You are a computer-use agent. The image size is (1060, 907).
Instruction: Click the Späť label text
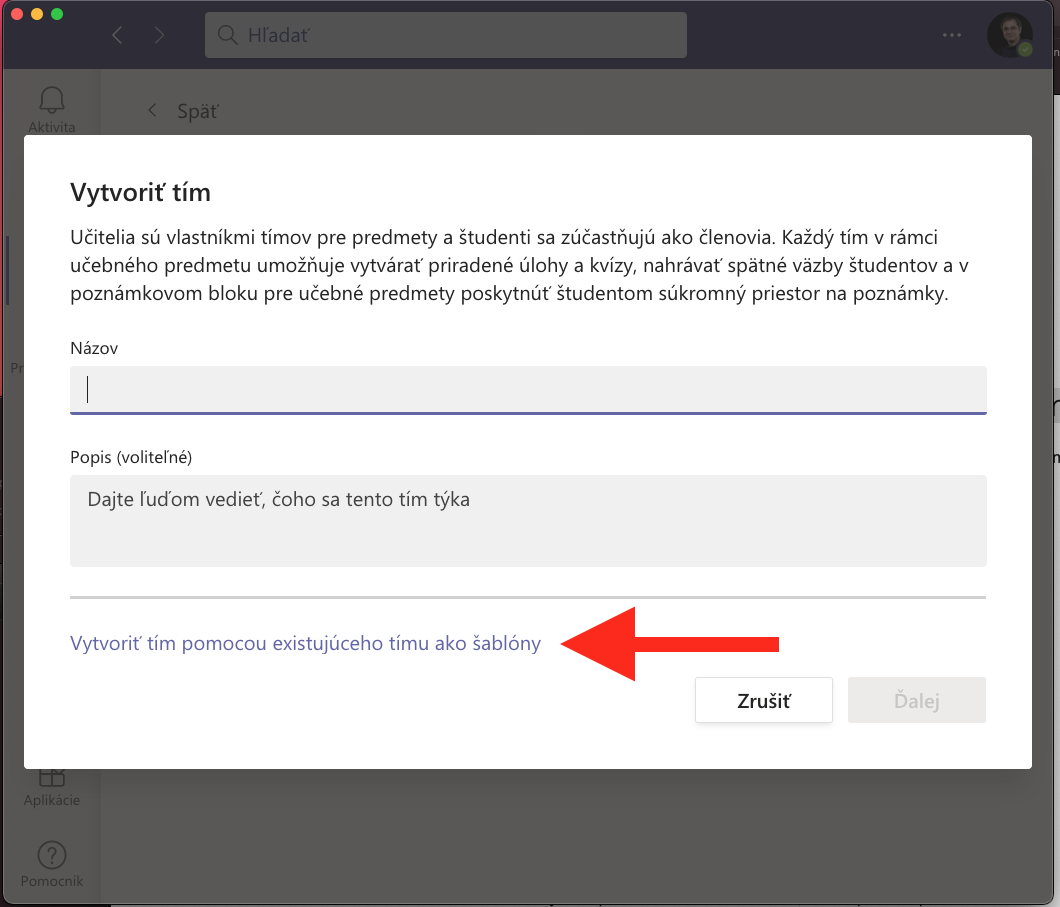point(197,111)
